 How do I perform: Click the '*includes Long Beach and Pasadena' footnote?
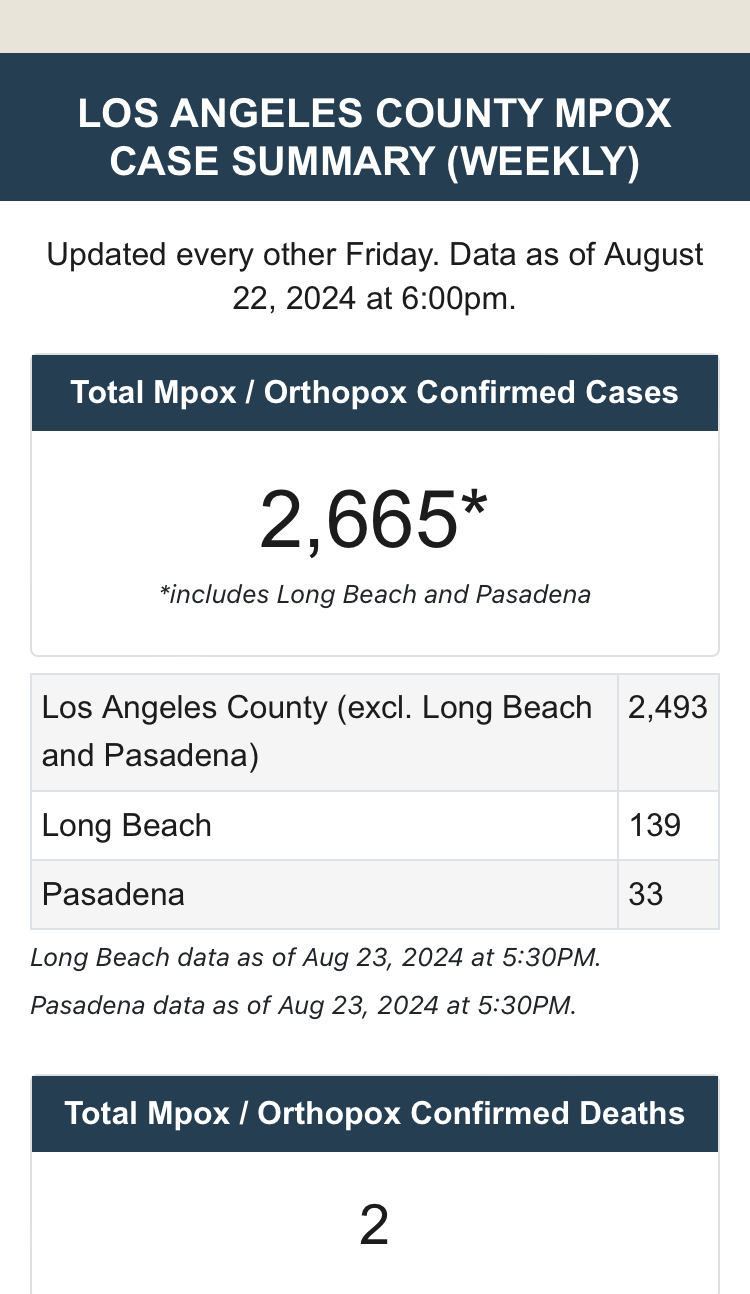(x=375, y=595)
